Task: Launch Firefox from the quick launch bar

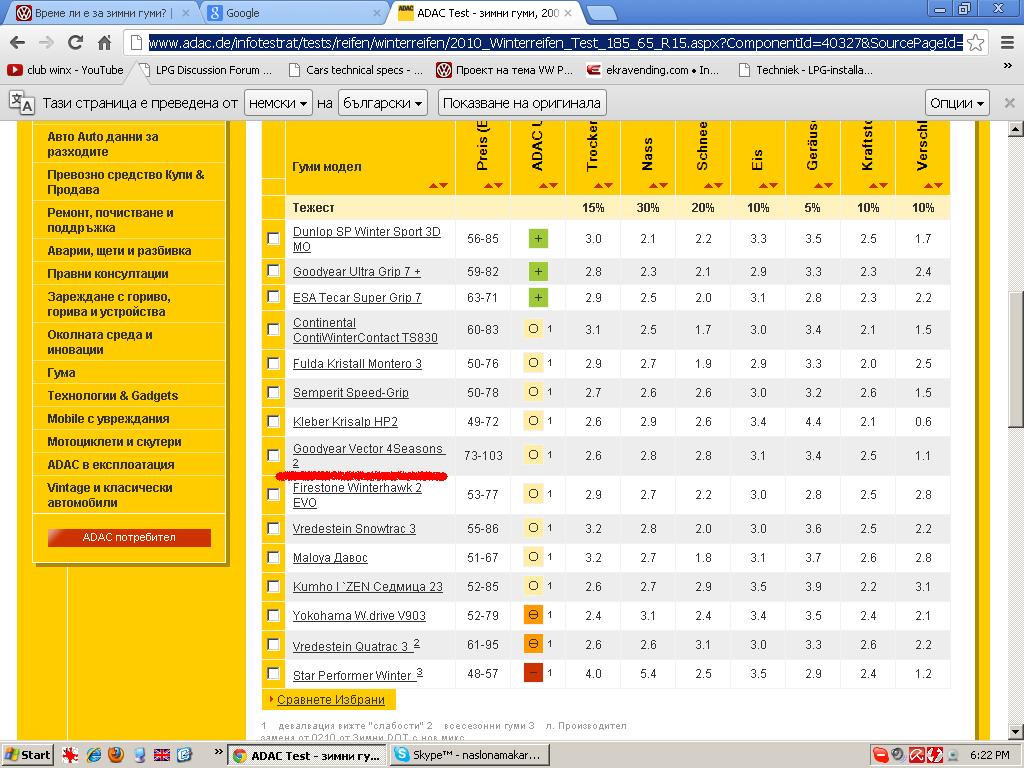Action: [x=116, y=755]
